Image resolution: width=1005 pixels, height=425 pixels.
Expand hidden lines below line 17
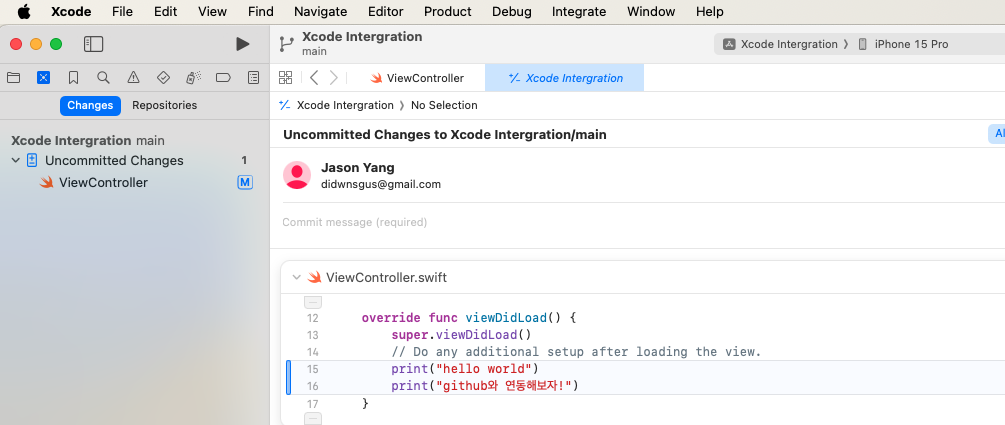313,419
